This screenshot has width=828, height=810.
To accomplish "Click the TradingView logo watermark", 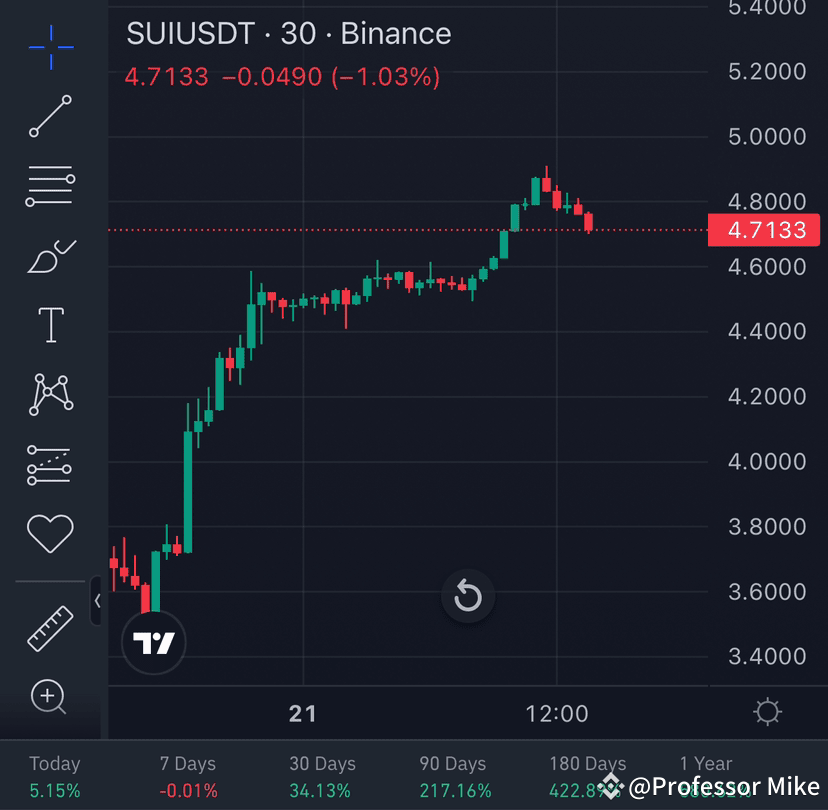I will [153, 642].
